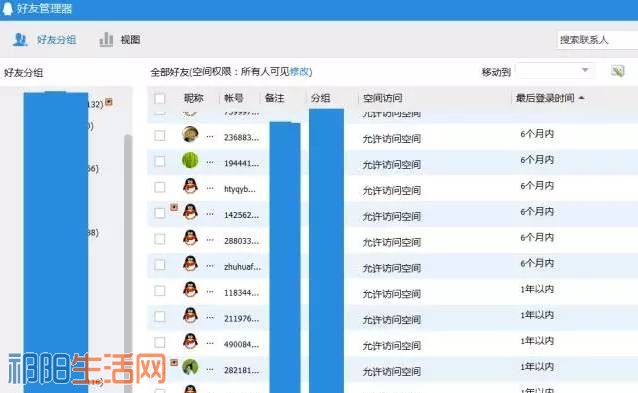Click account number 490084...
The image size is (638, 393).
tap(241, 345)
